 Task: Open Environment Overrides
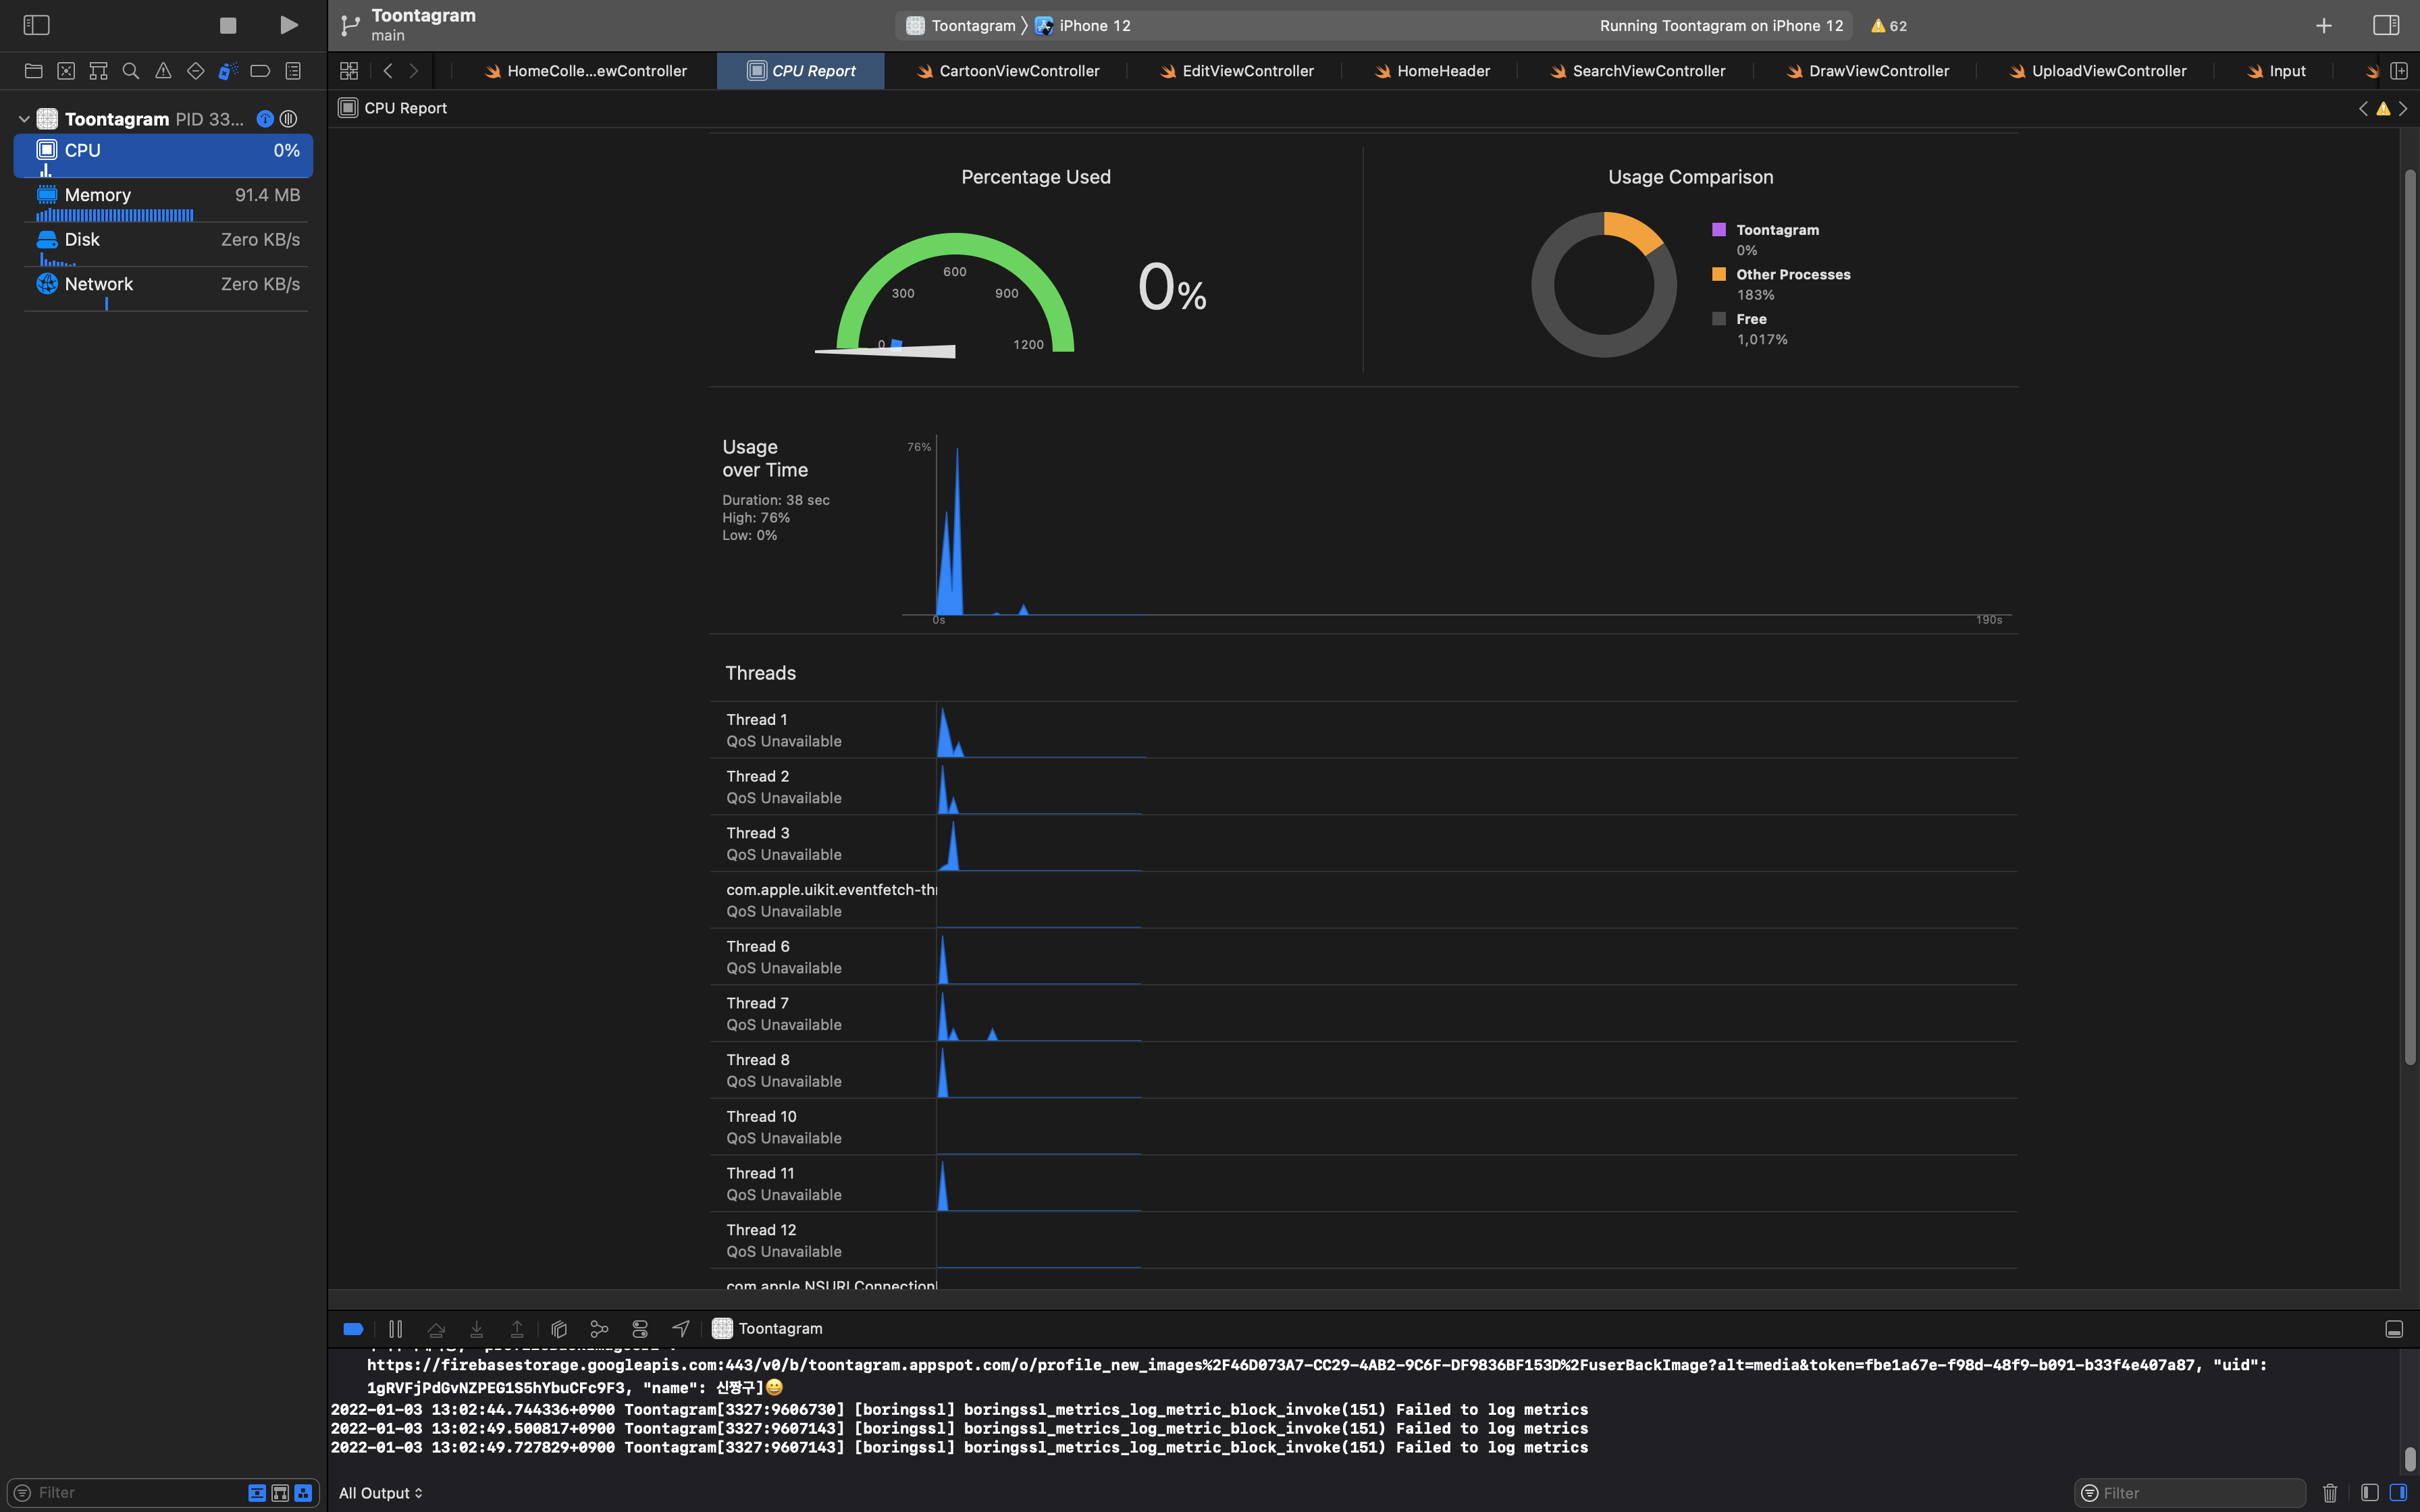coord(640,1329)
